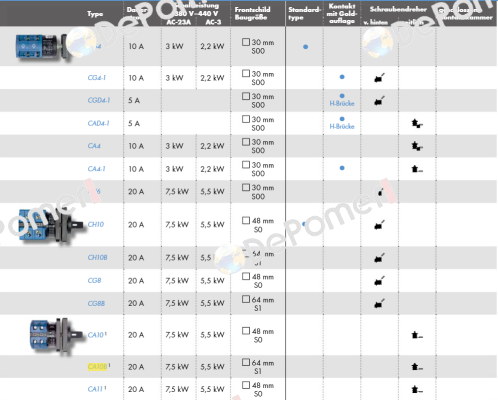This screenshot has height=400, width=498.
Task: Open the CG4-1 type link
Action: coord(97,78)
